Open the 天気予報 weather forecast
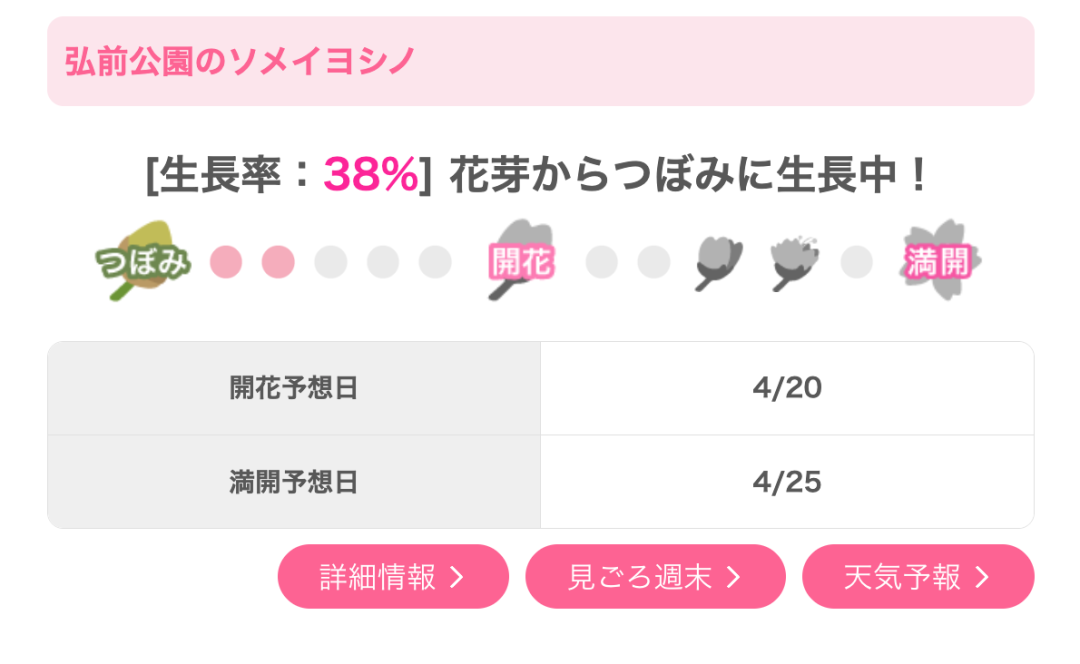The height and width of the screenshot is (664, 1080). pos(918,577)
